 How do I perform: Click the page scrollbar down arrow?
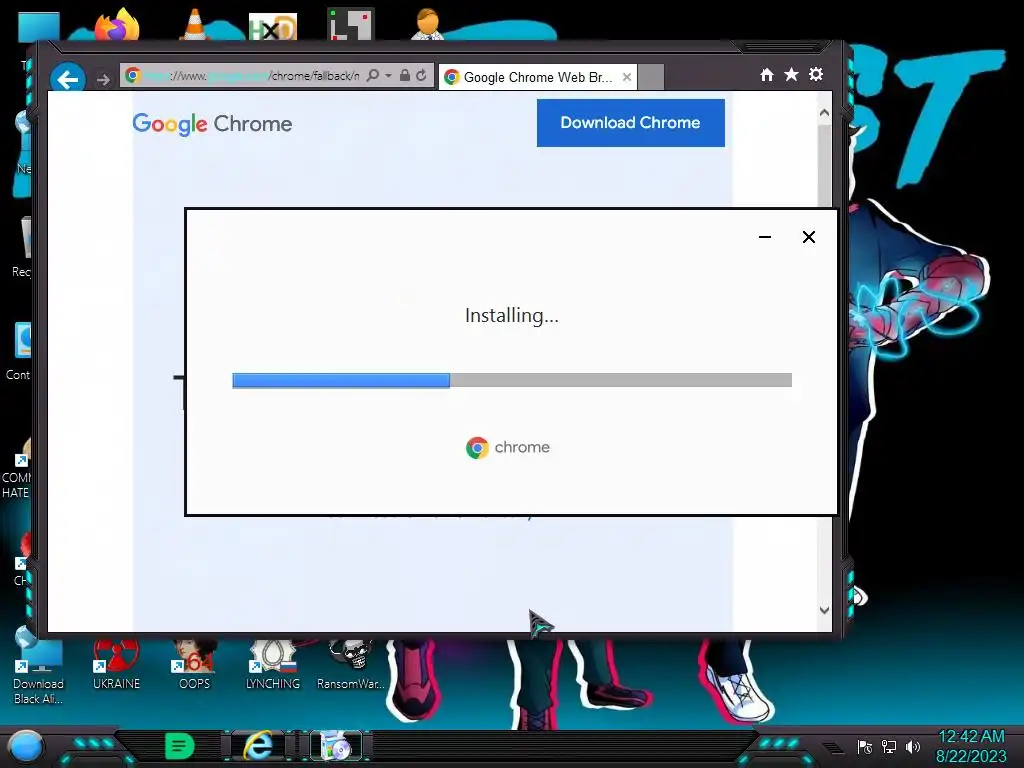click(824, 610)
